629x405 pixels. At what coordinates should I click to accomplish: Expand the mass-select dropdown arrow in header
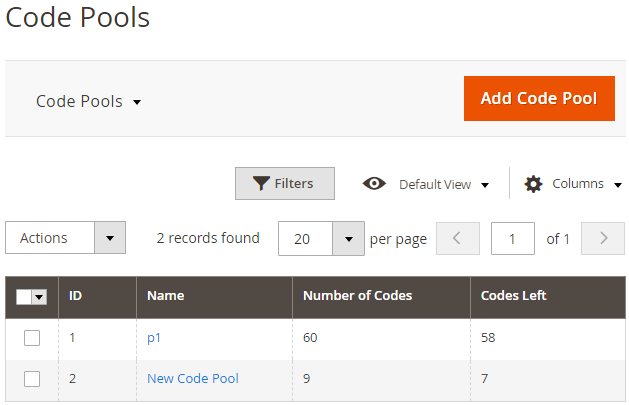click(x=39, y=297)
